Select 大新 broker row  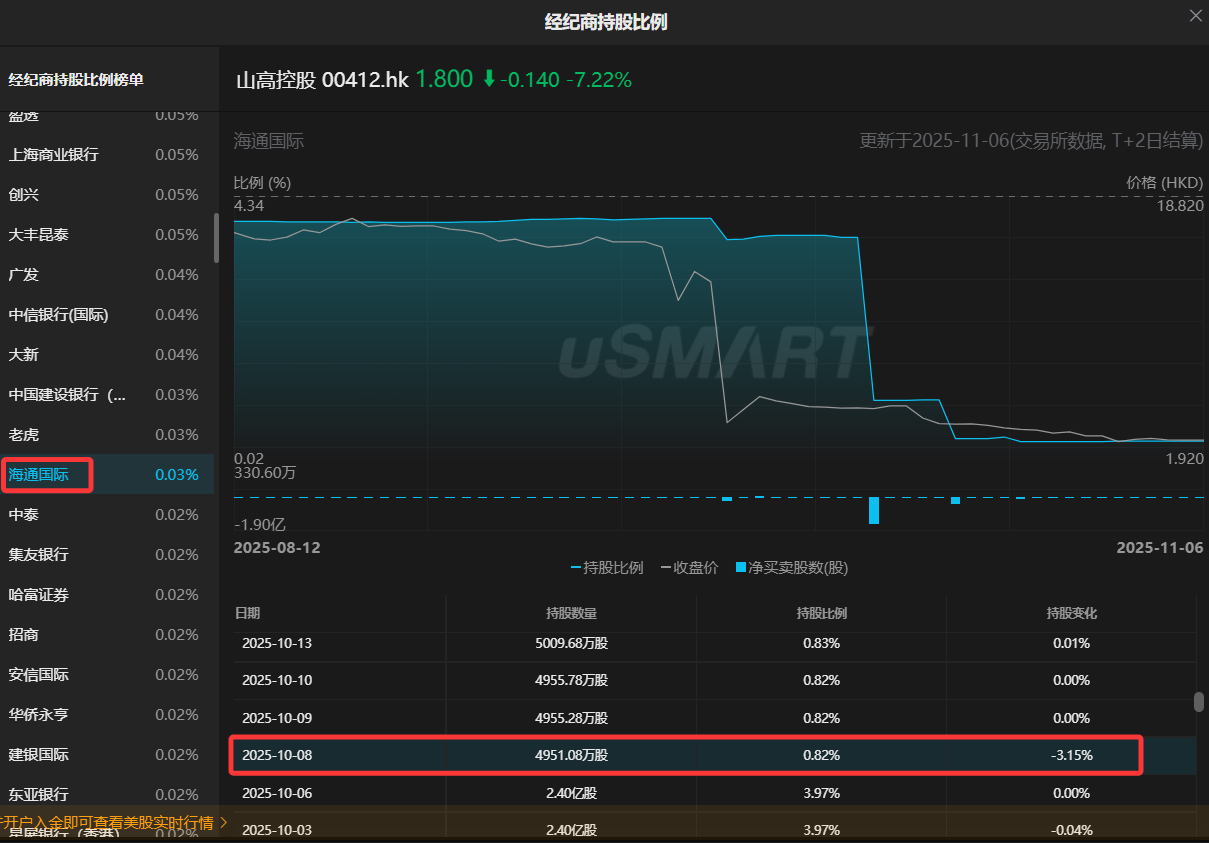coord(107,355)
